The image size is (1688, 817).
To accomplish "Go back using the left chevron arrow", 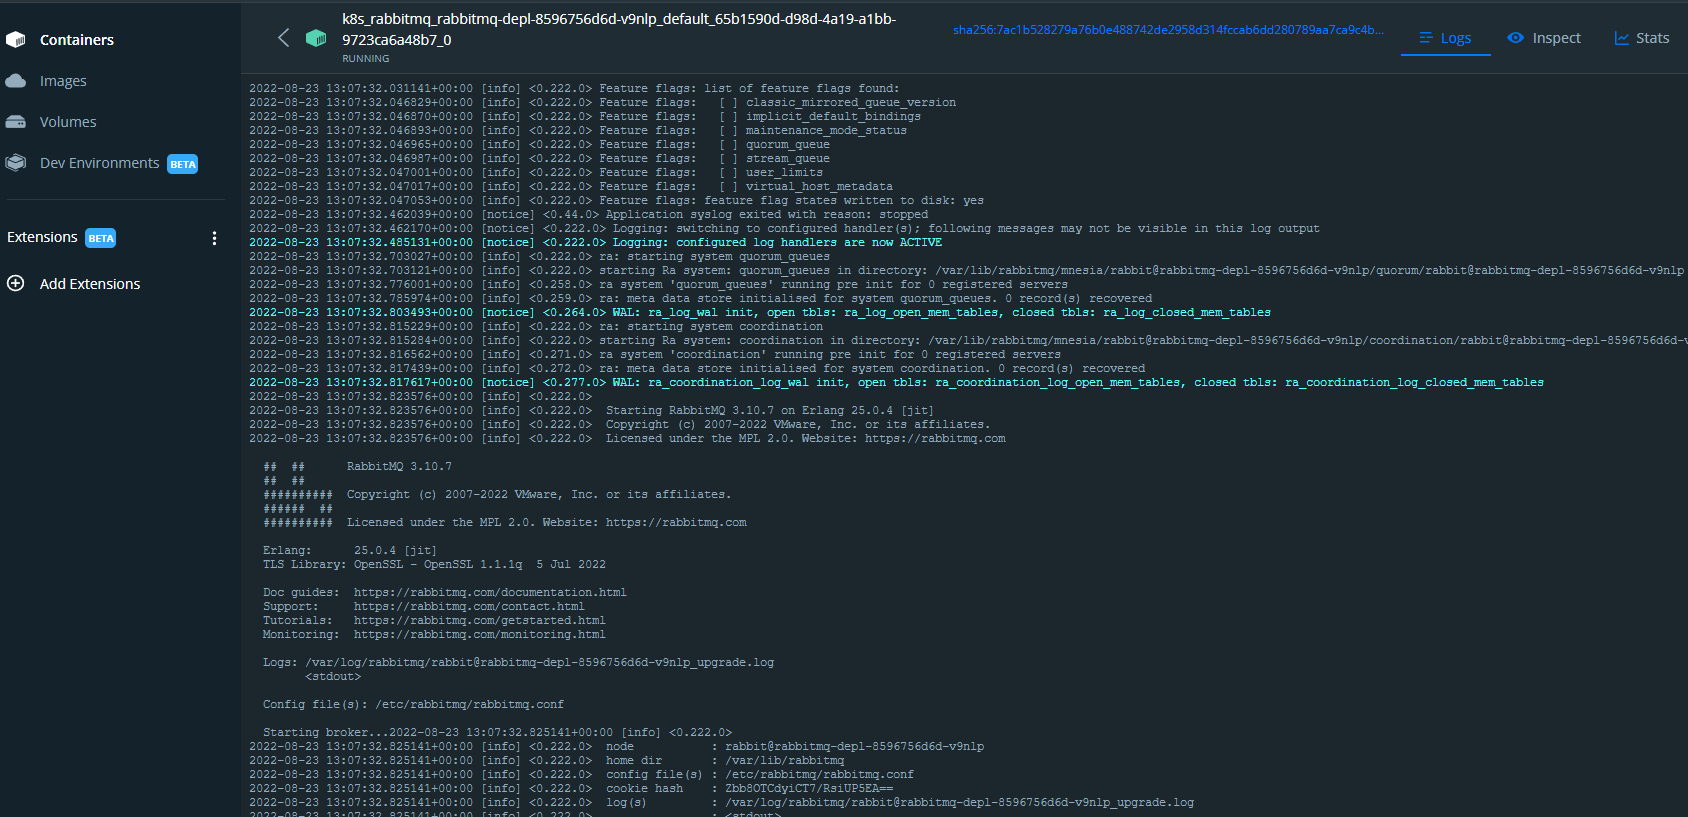I will click(x=283, y=38).
